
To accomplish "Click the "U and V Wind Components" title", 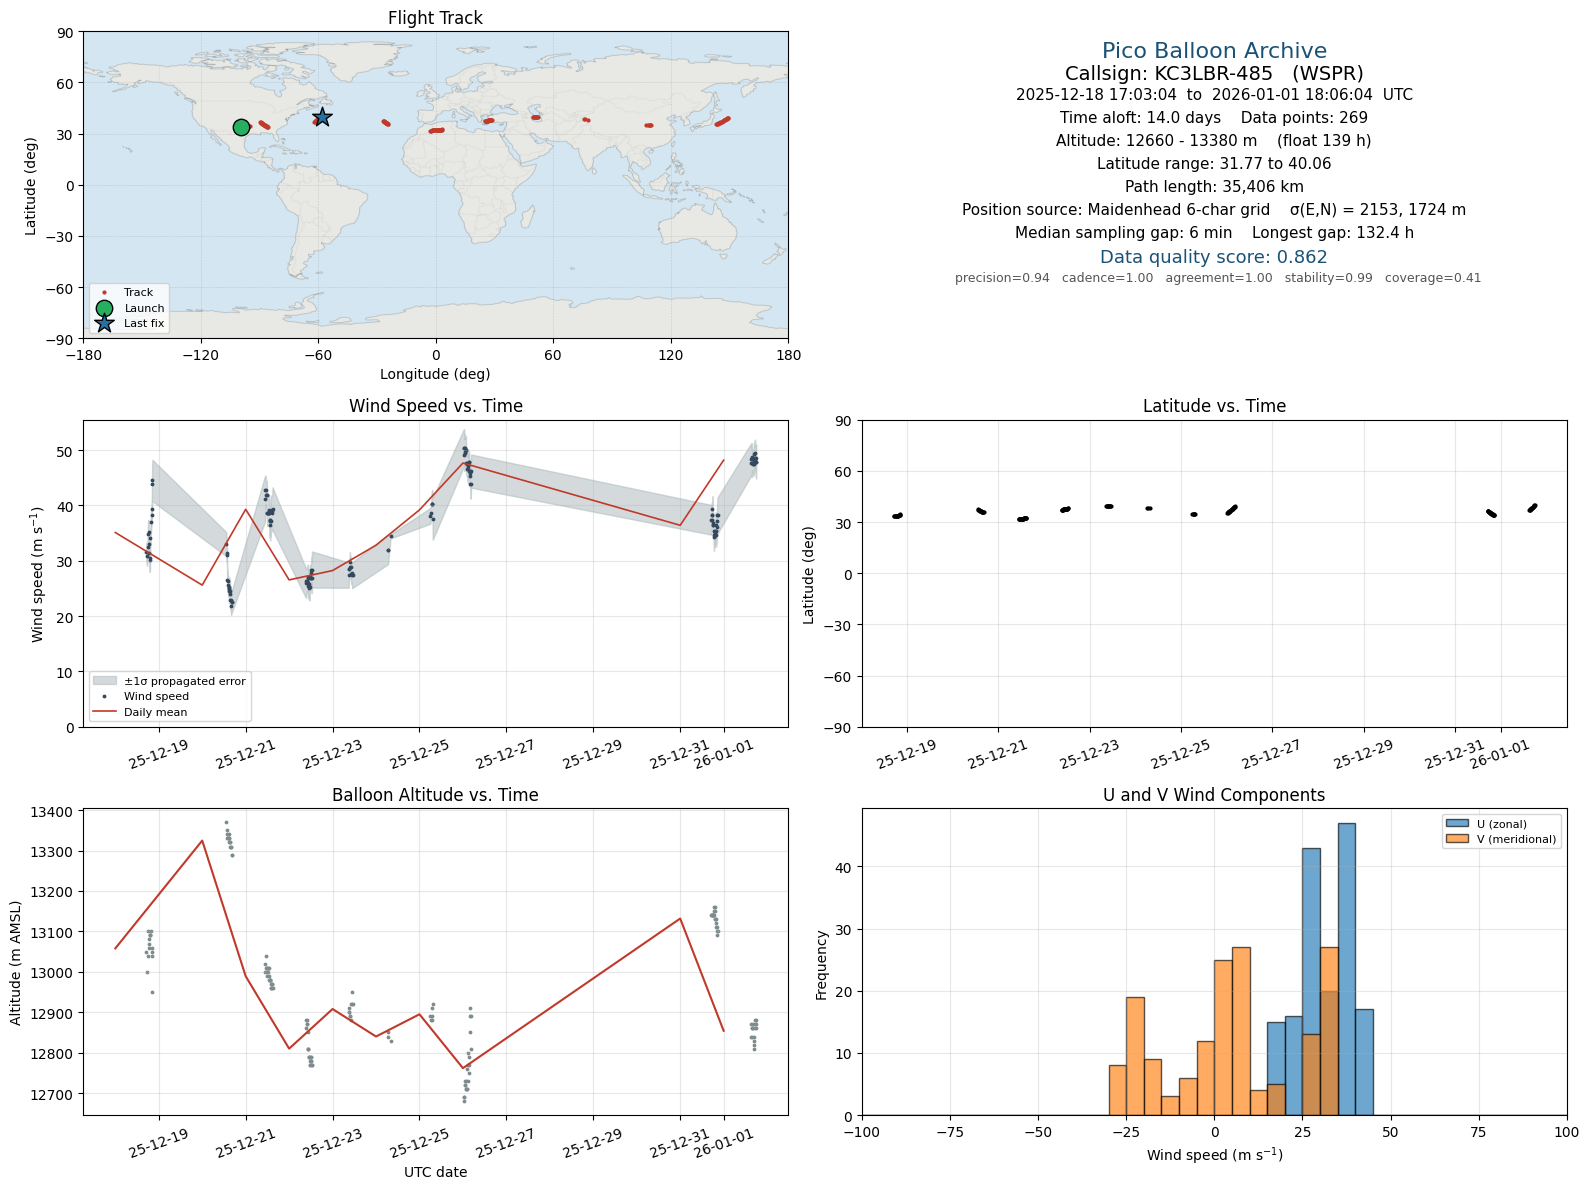I will tap(1214, 795).
